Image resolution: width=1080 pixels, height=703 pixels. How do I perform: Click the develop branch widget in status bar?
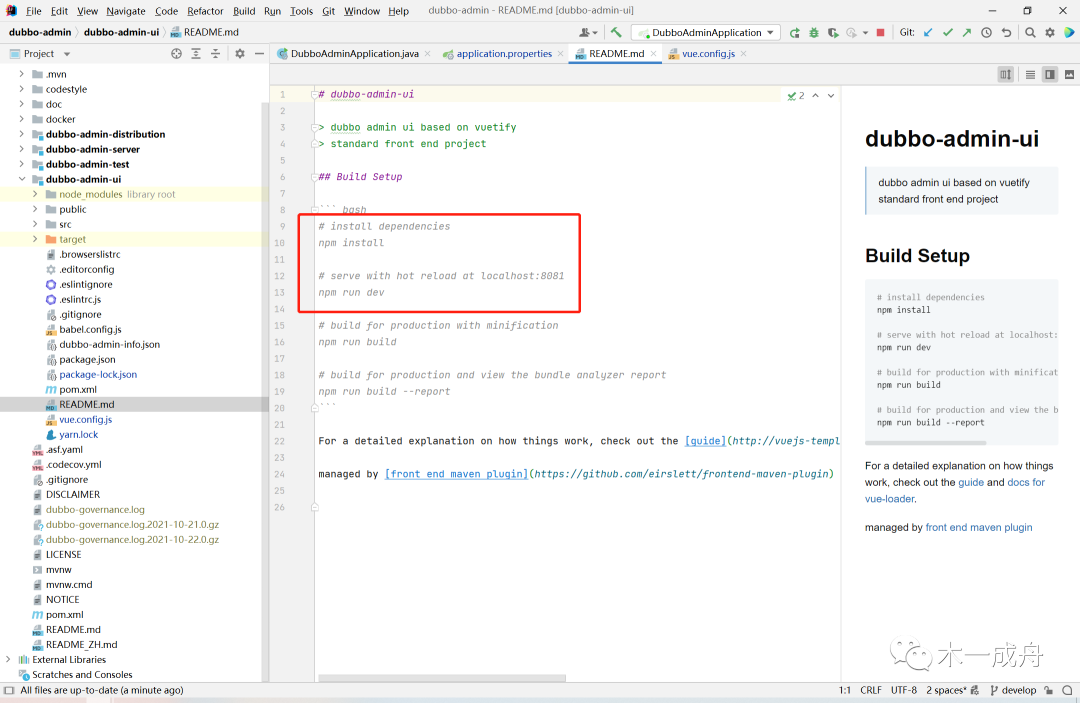[1012, 690]
